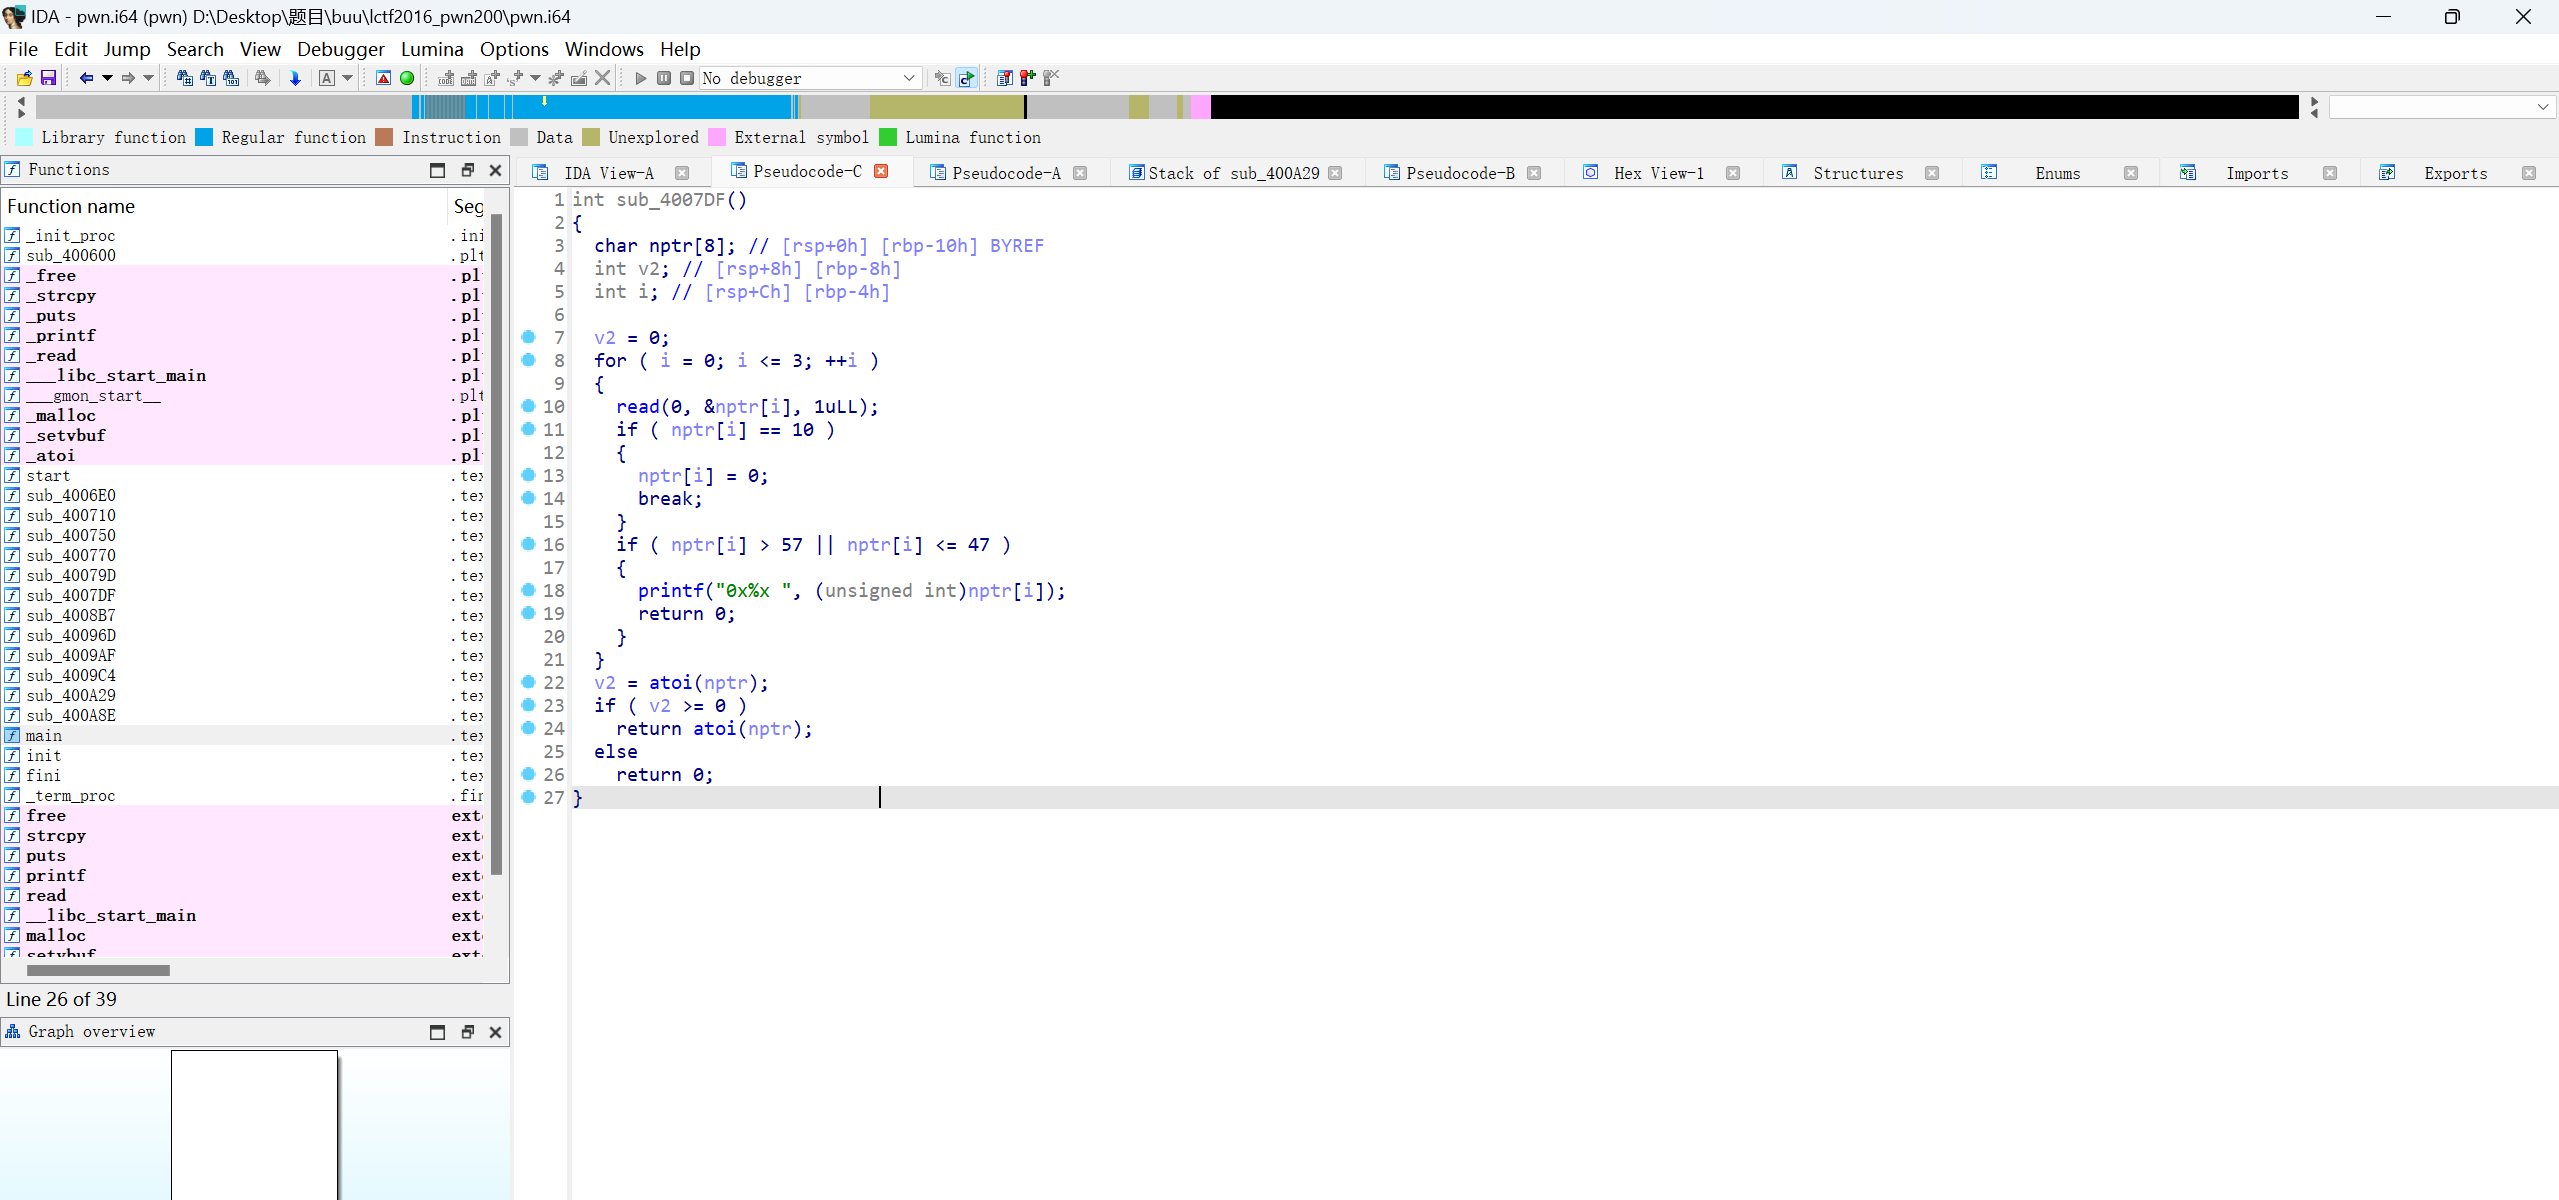The image size is (2559, 1200).
Task: Start the debugger process with play icon
Action: pos(641,78)
